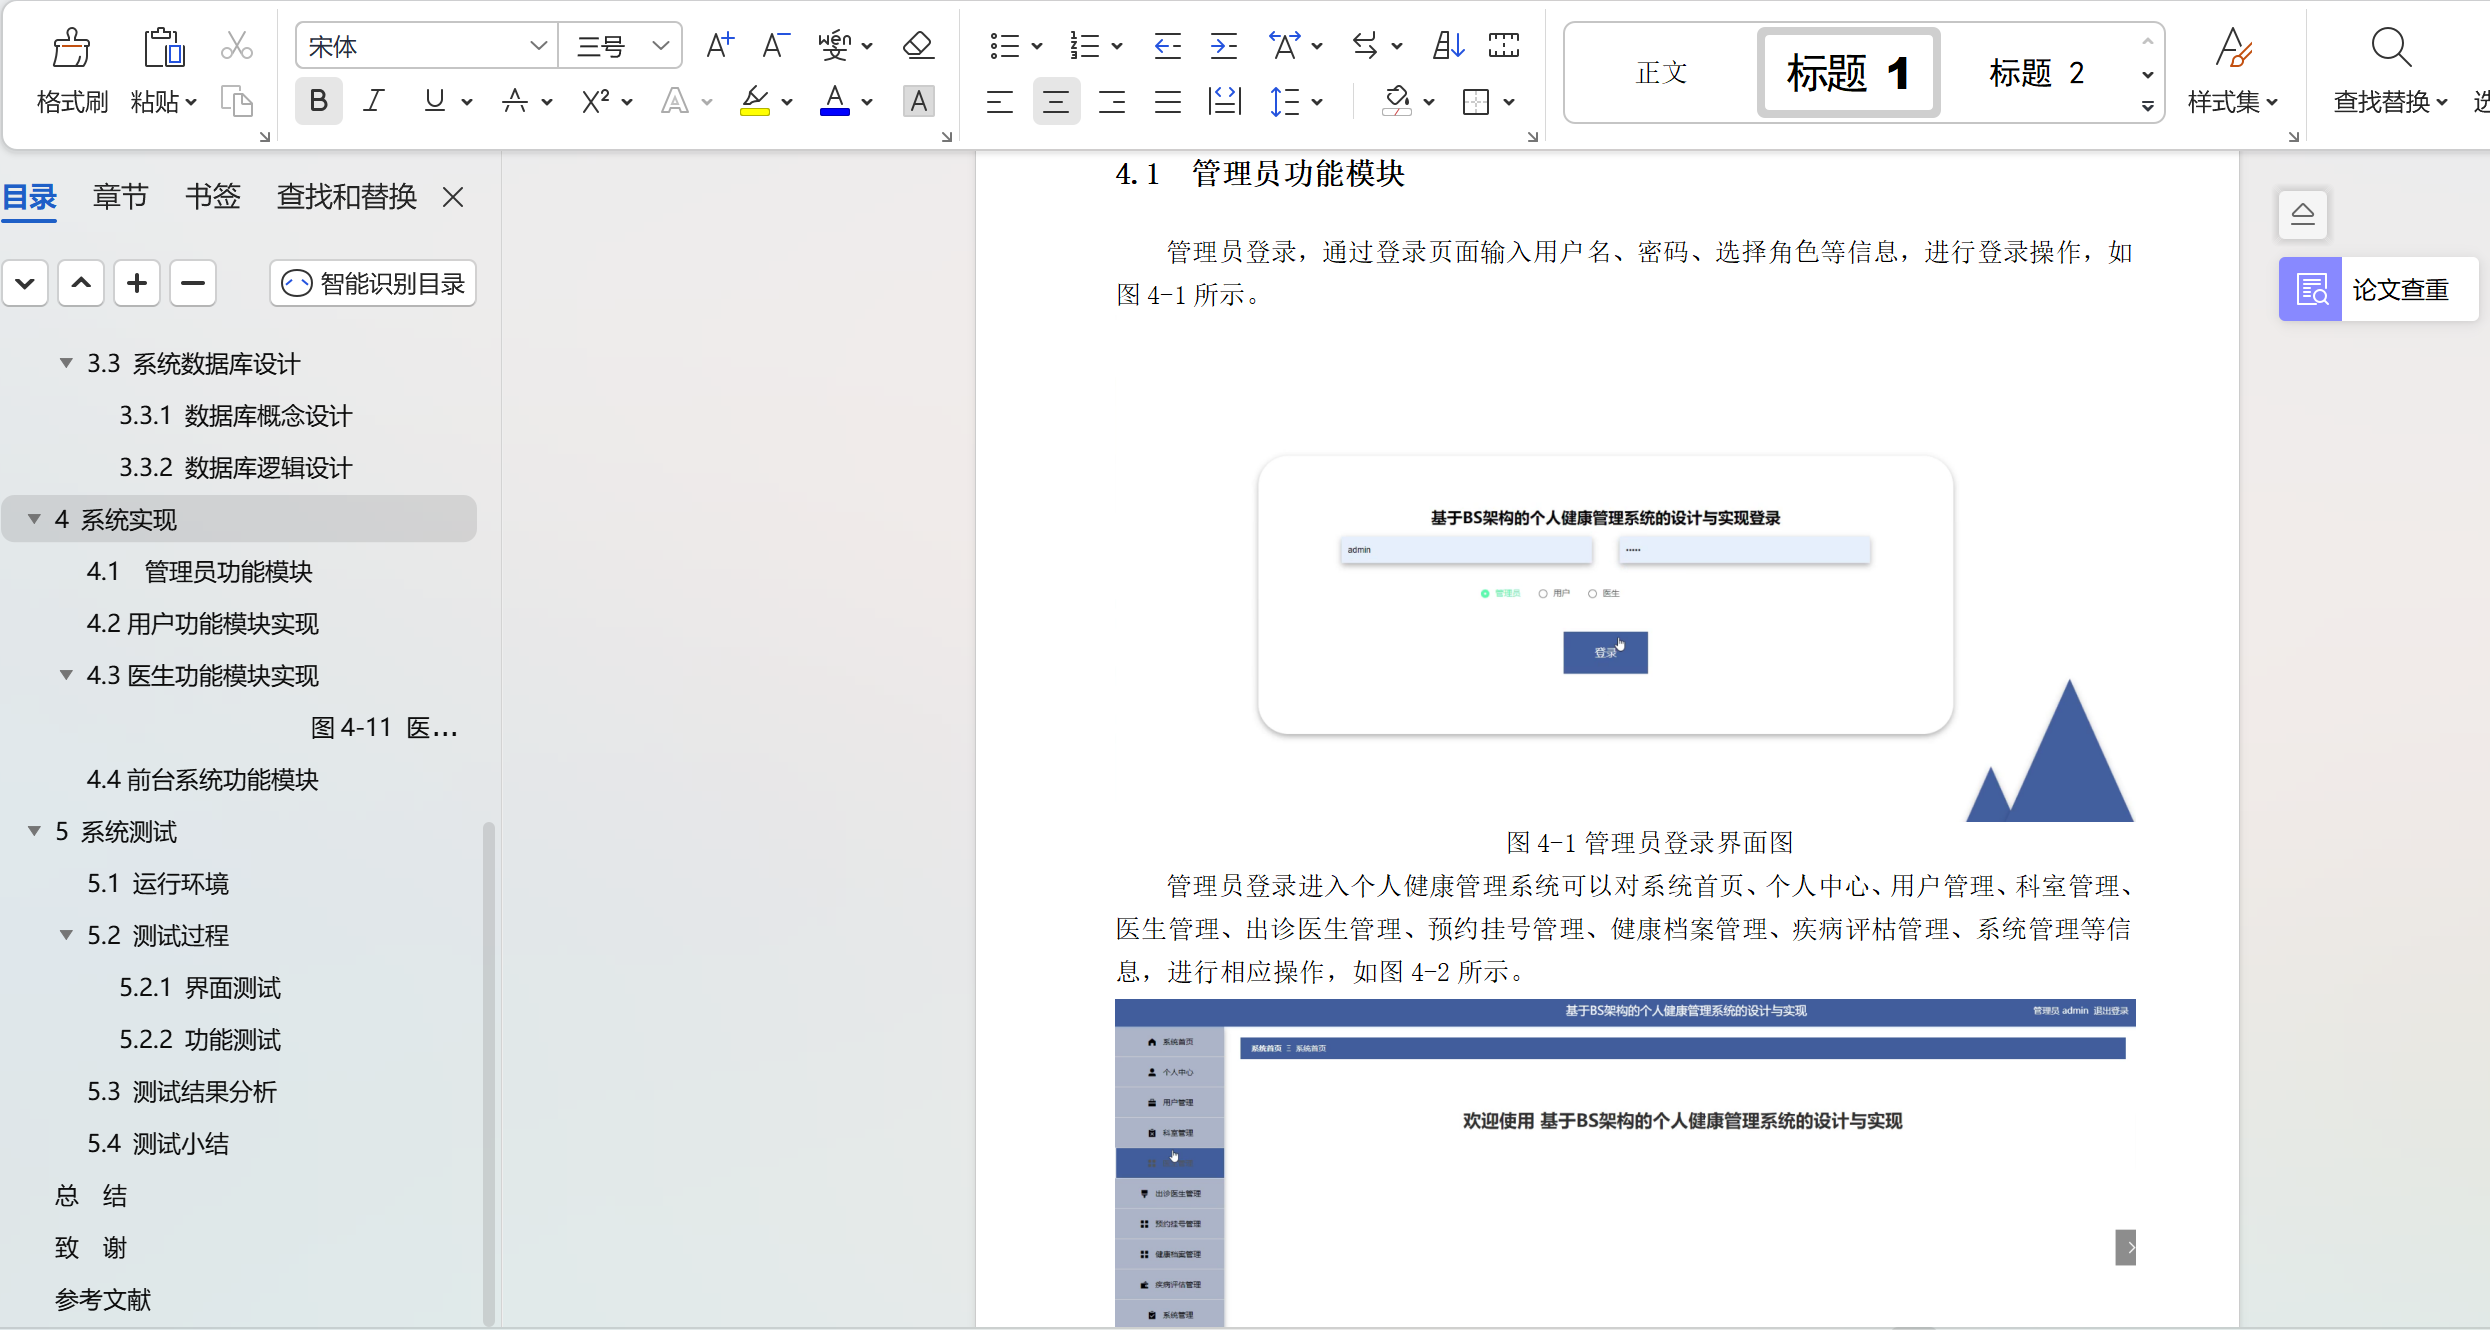Screen dimensions: 2490x1330
Task: Apply the 标题 2 style
Action: click(2036, 73)
